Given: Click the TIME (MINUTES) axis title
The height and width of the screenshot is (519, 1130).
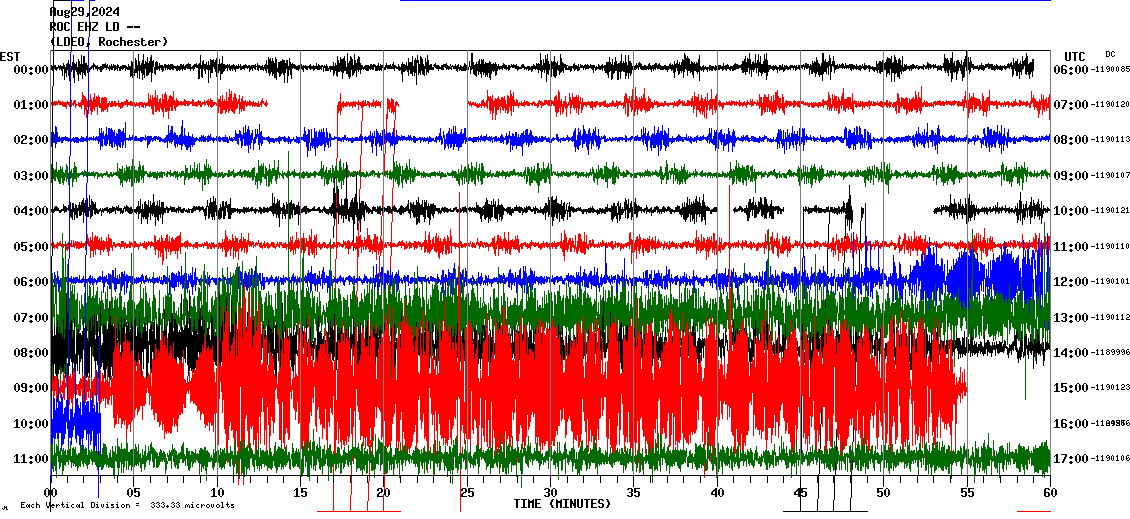Looking at the screenshot, I should coord(562,504).
